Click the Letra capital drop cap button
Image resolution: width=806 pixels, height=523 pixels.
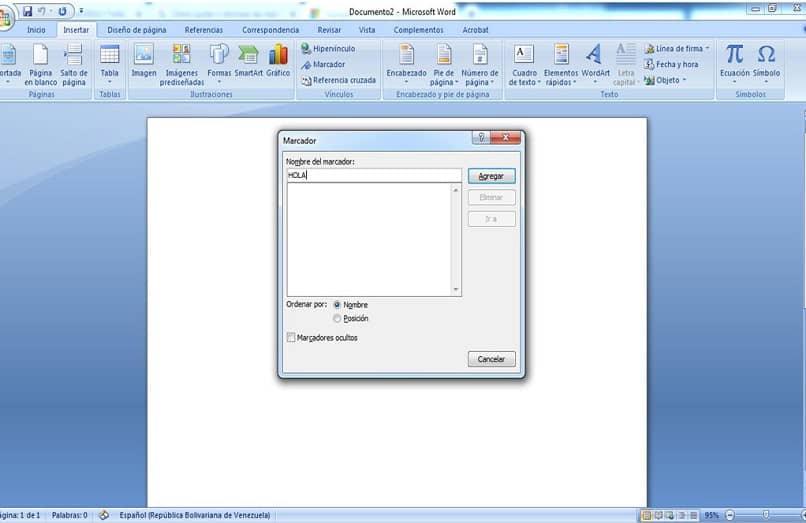point(626,65)
